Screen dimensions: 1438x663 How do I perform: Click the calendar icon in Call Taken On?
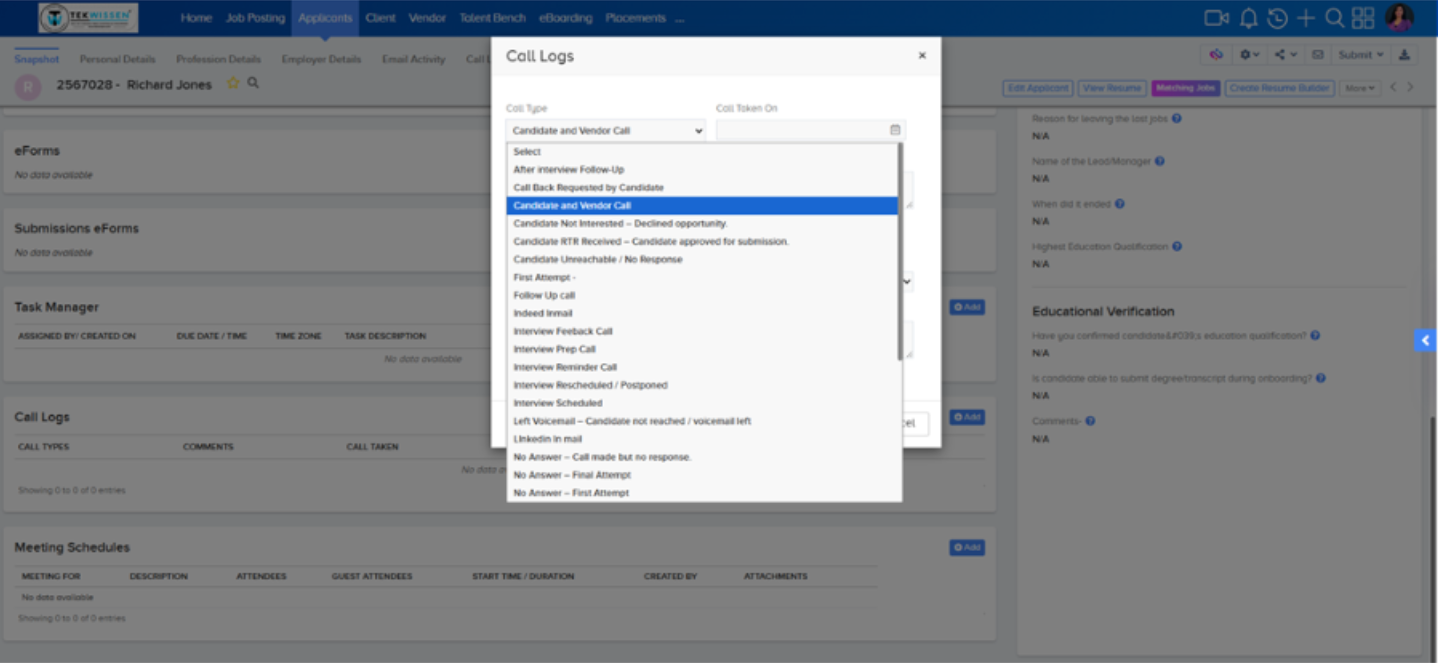895,130
